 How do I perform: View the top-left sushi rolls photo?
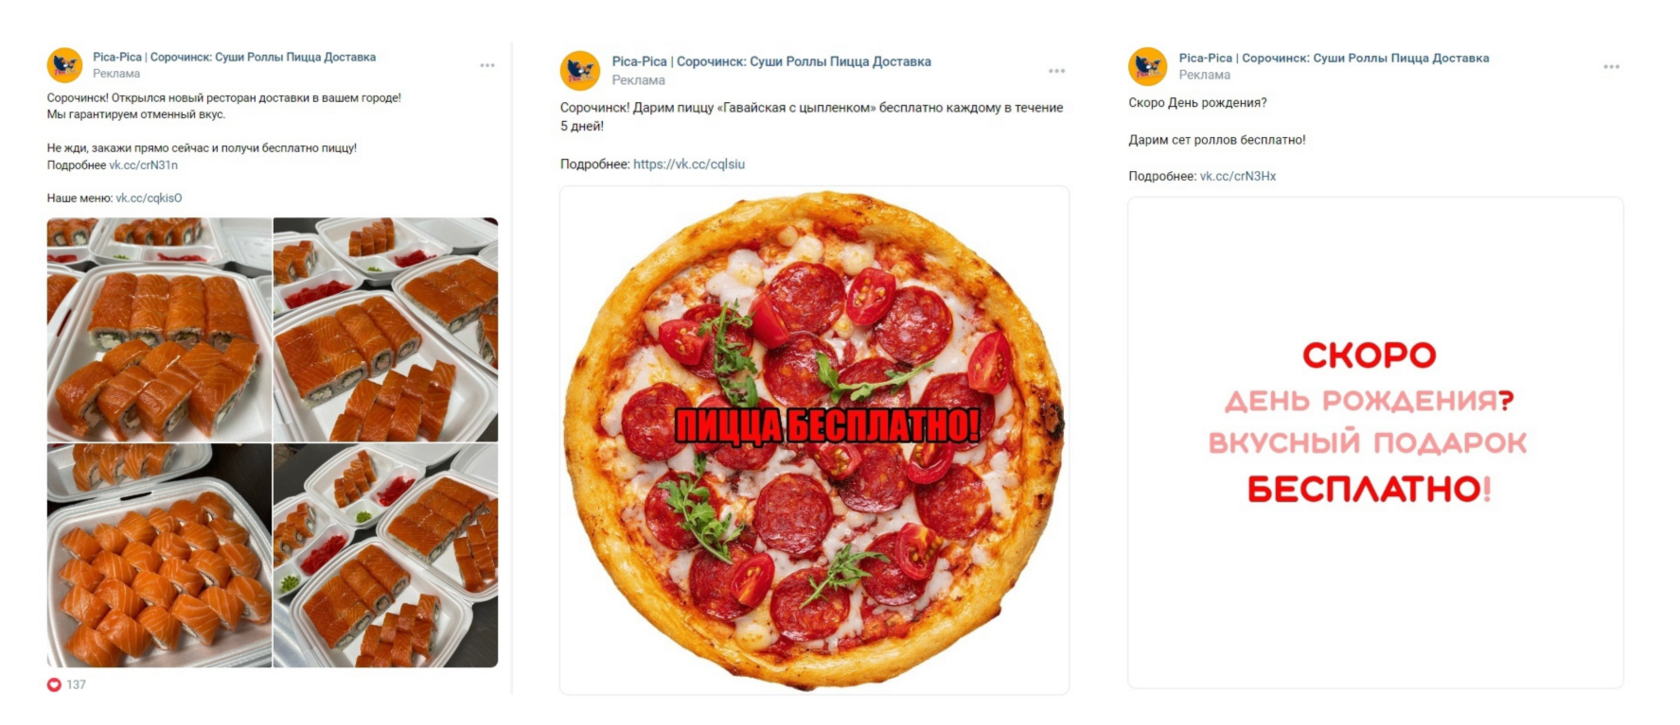159,329
